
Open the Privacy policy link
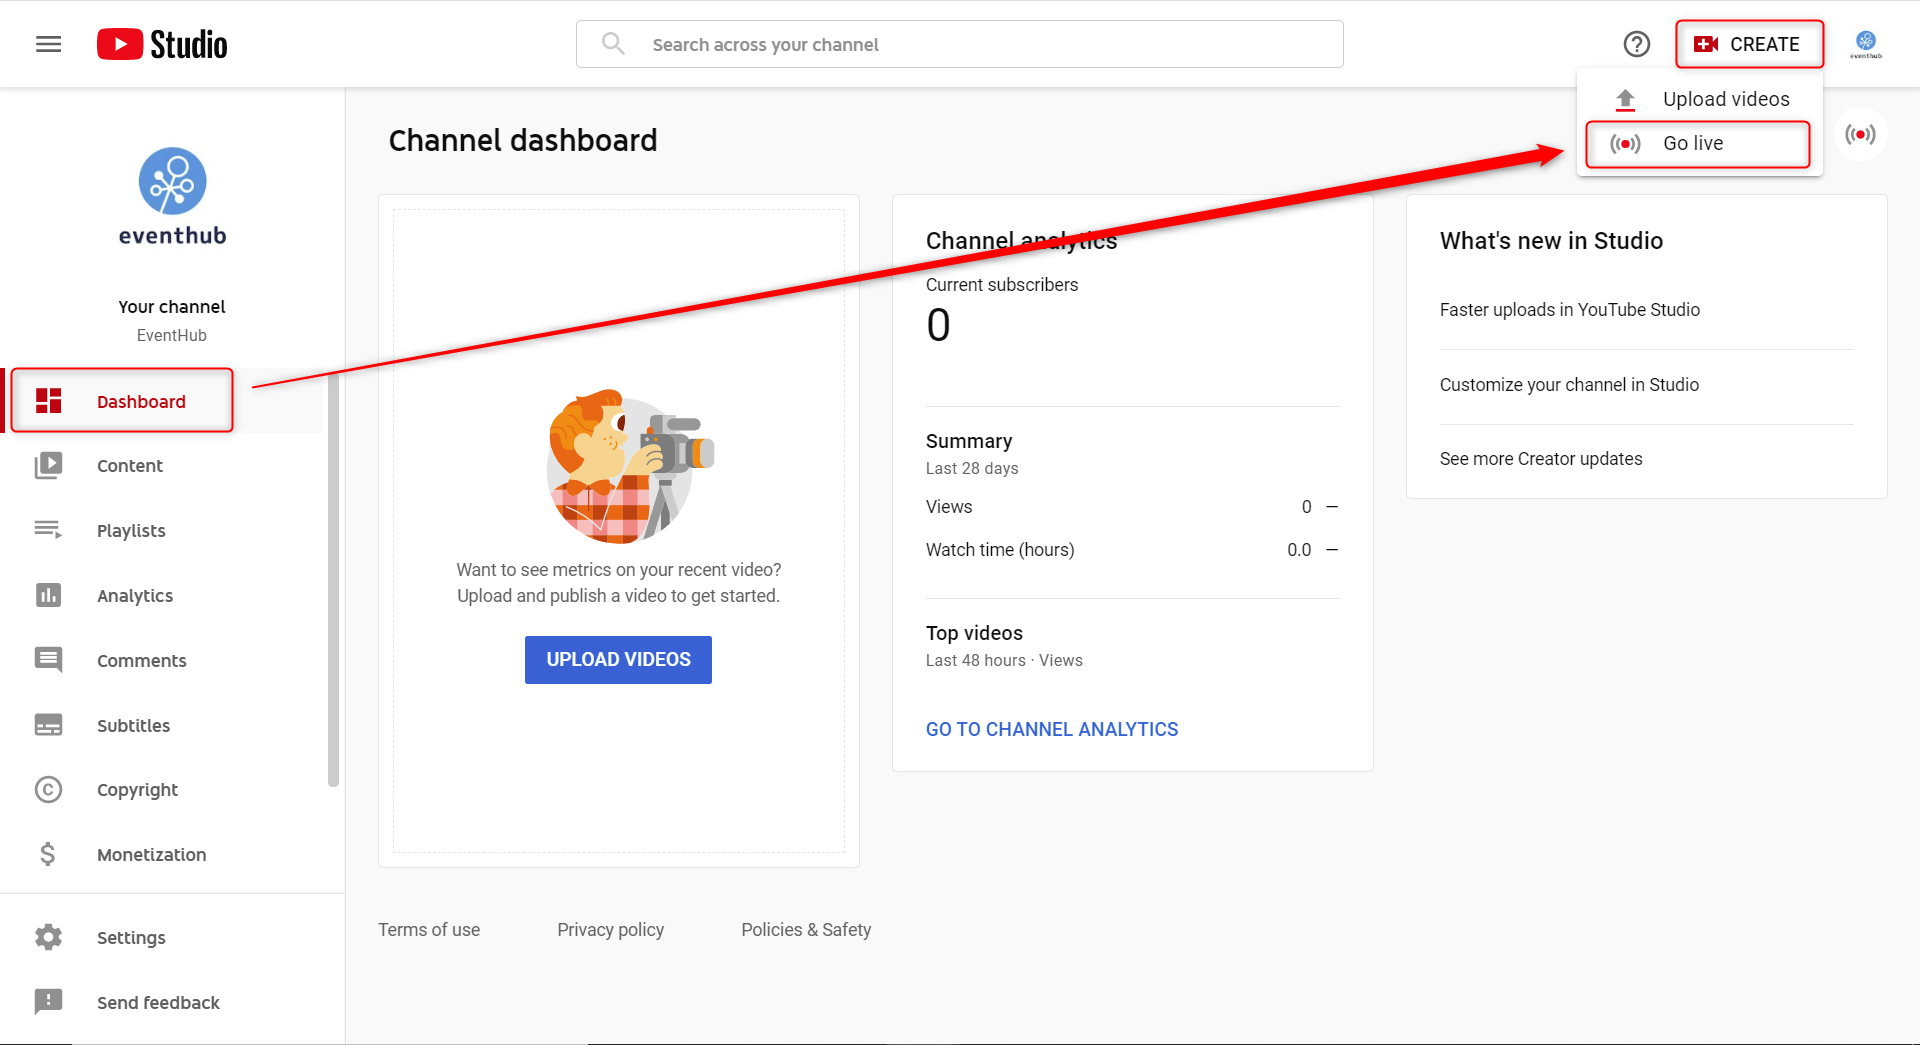click(610, 930)
